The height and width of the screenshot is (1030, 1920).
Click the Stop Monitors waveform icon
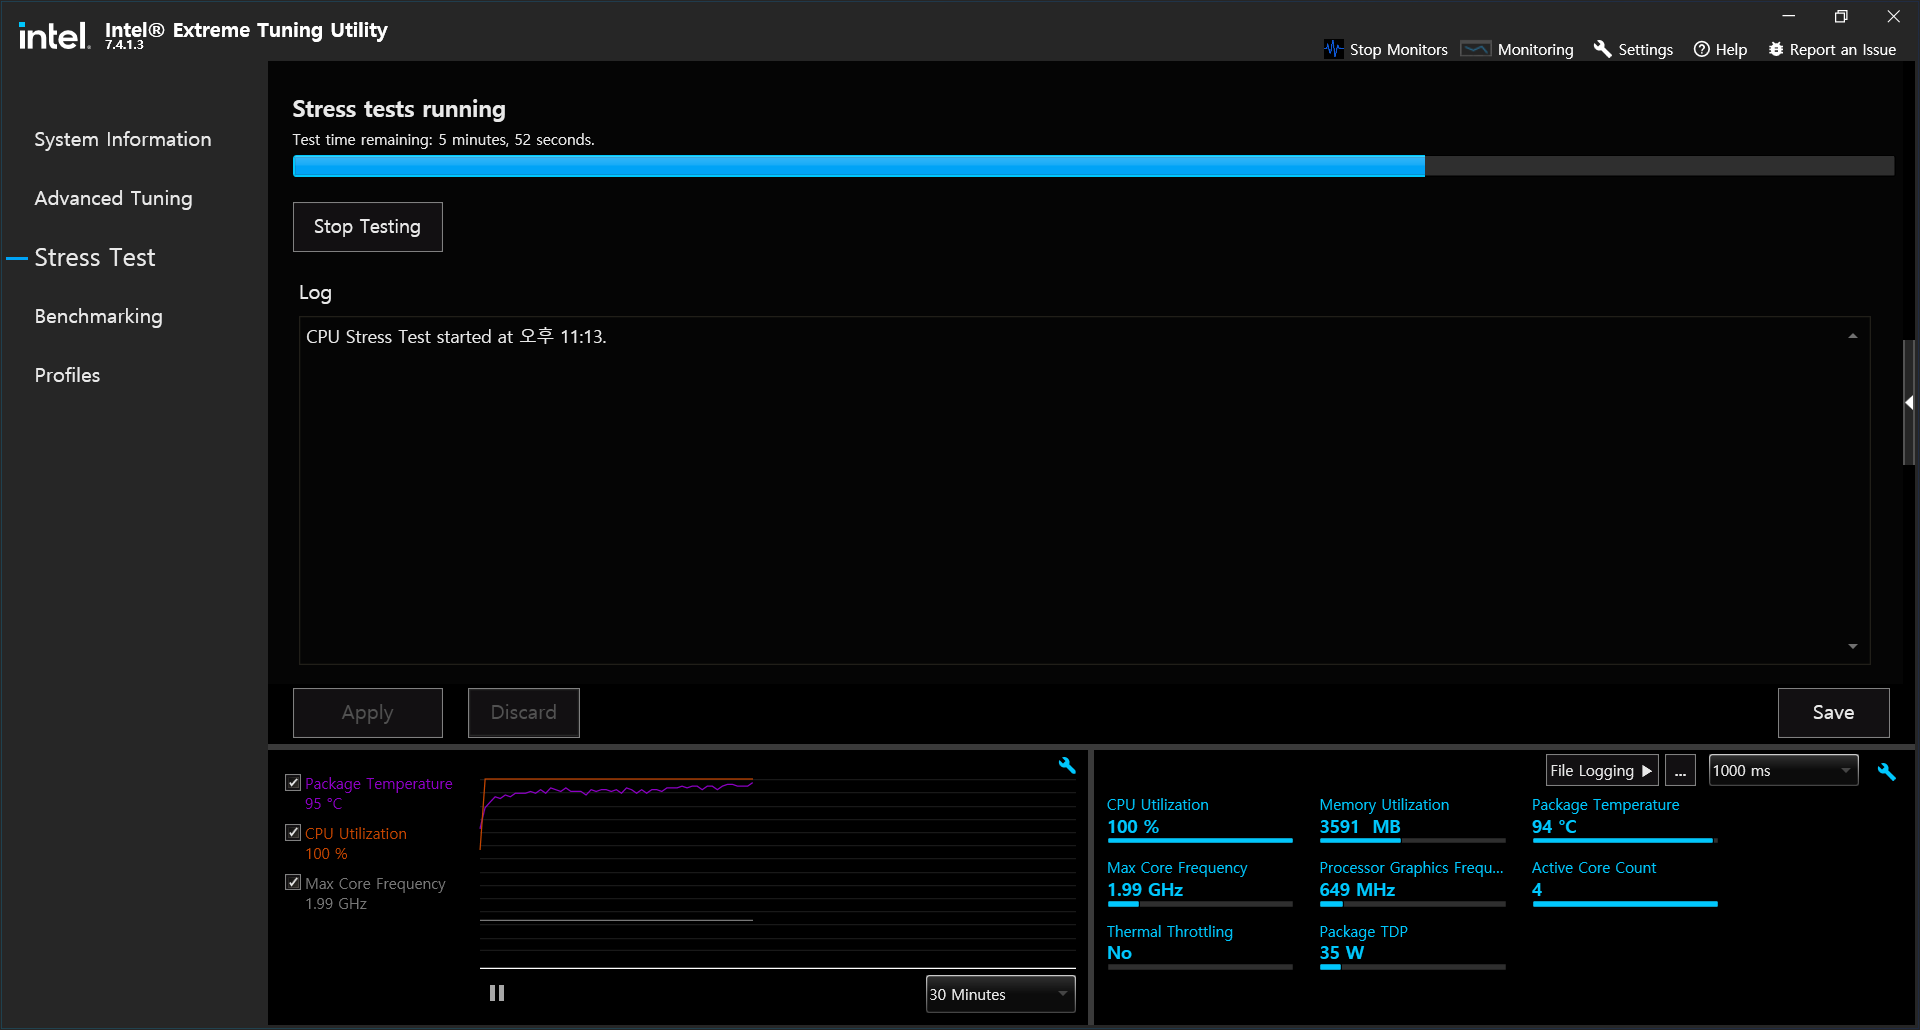point(1333,49)
